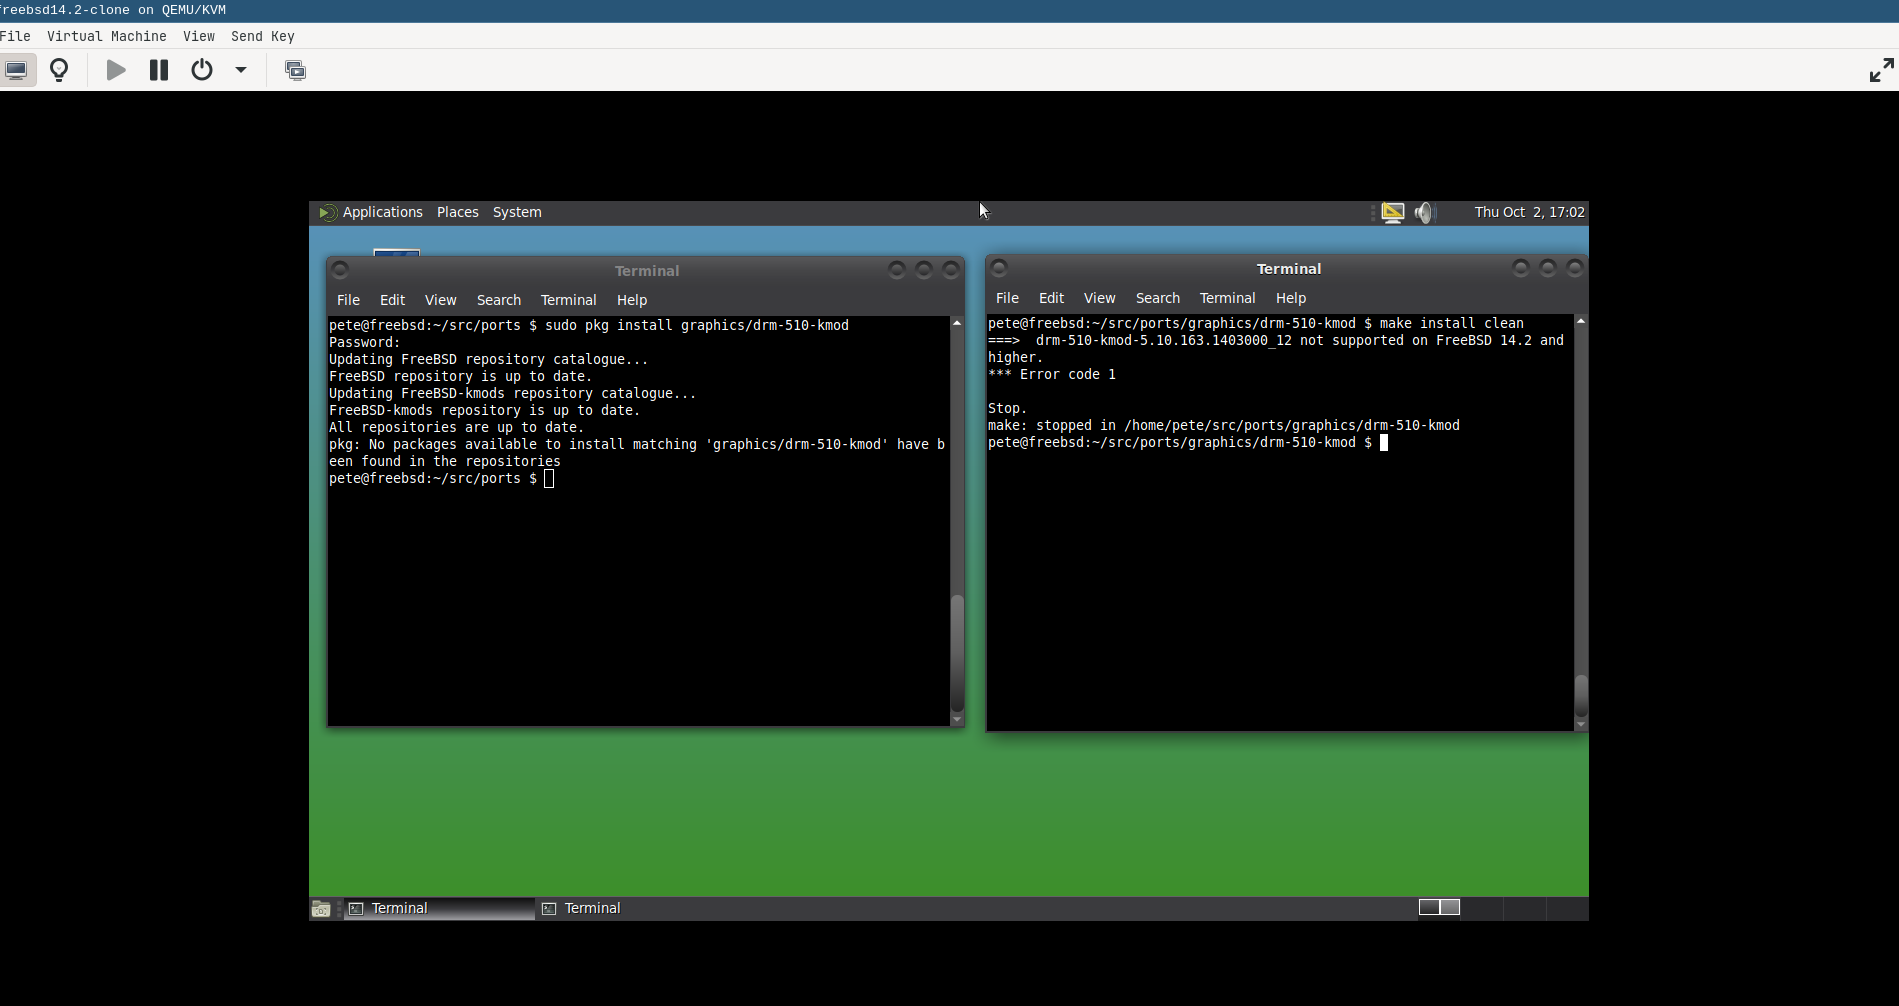Open the manage snapshots icon

295,70
